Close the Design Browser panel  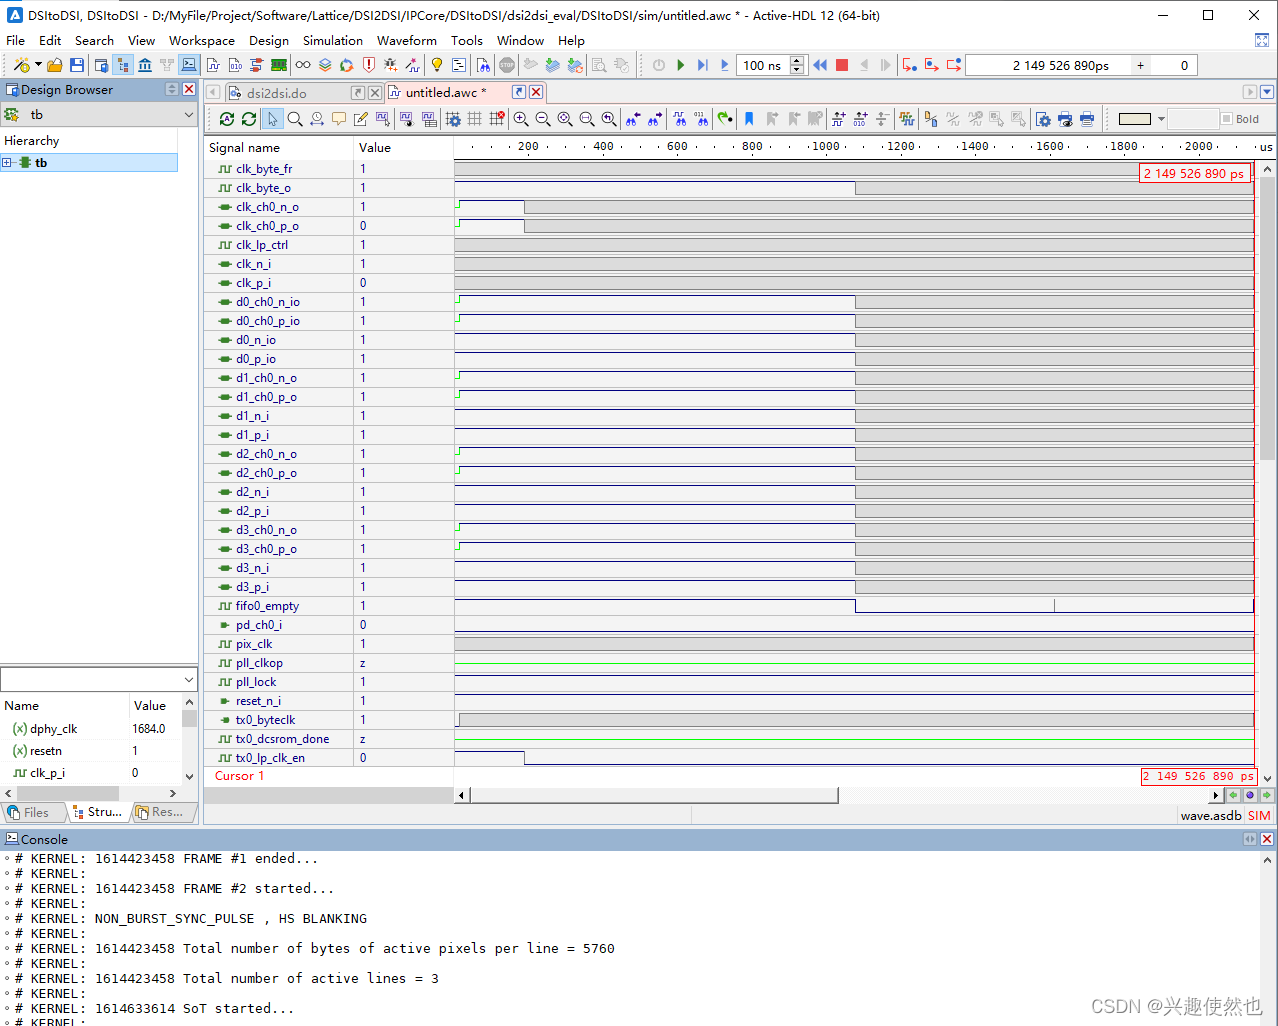pos(188,89)
